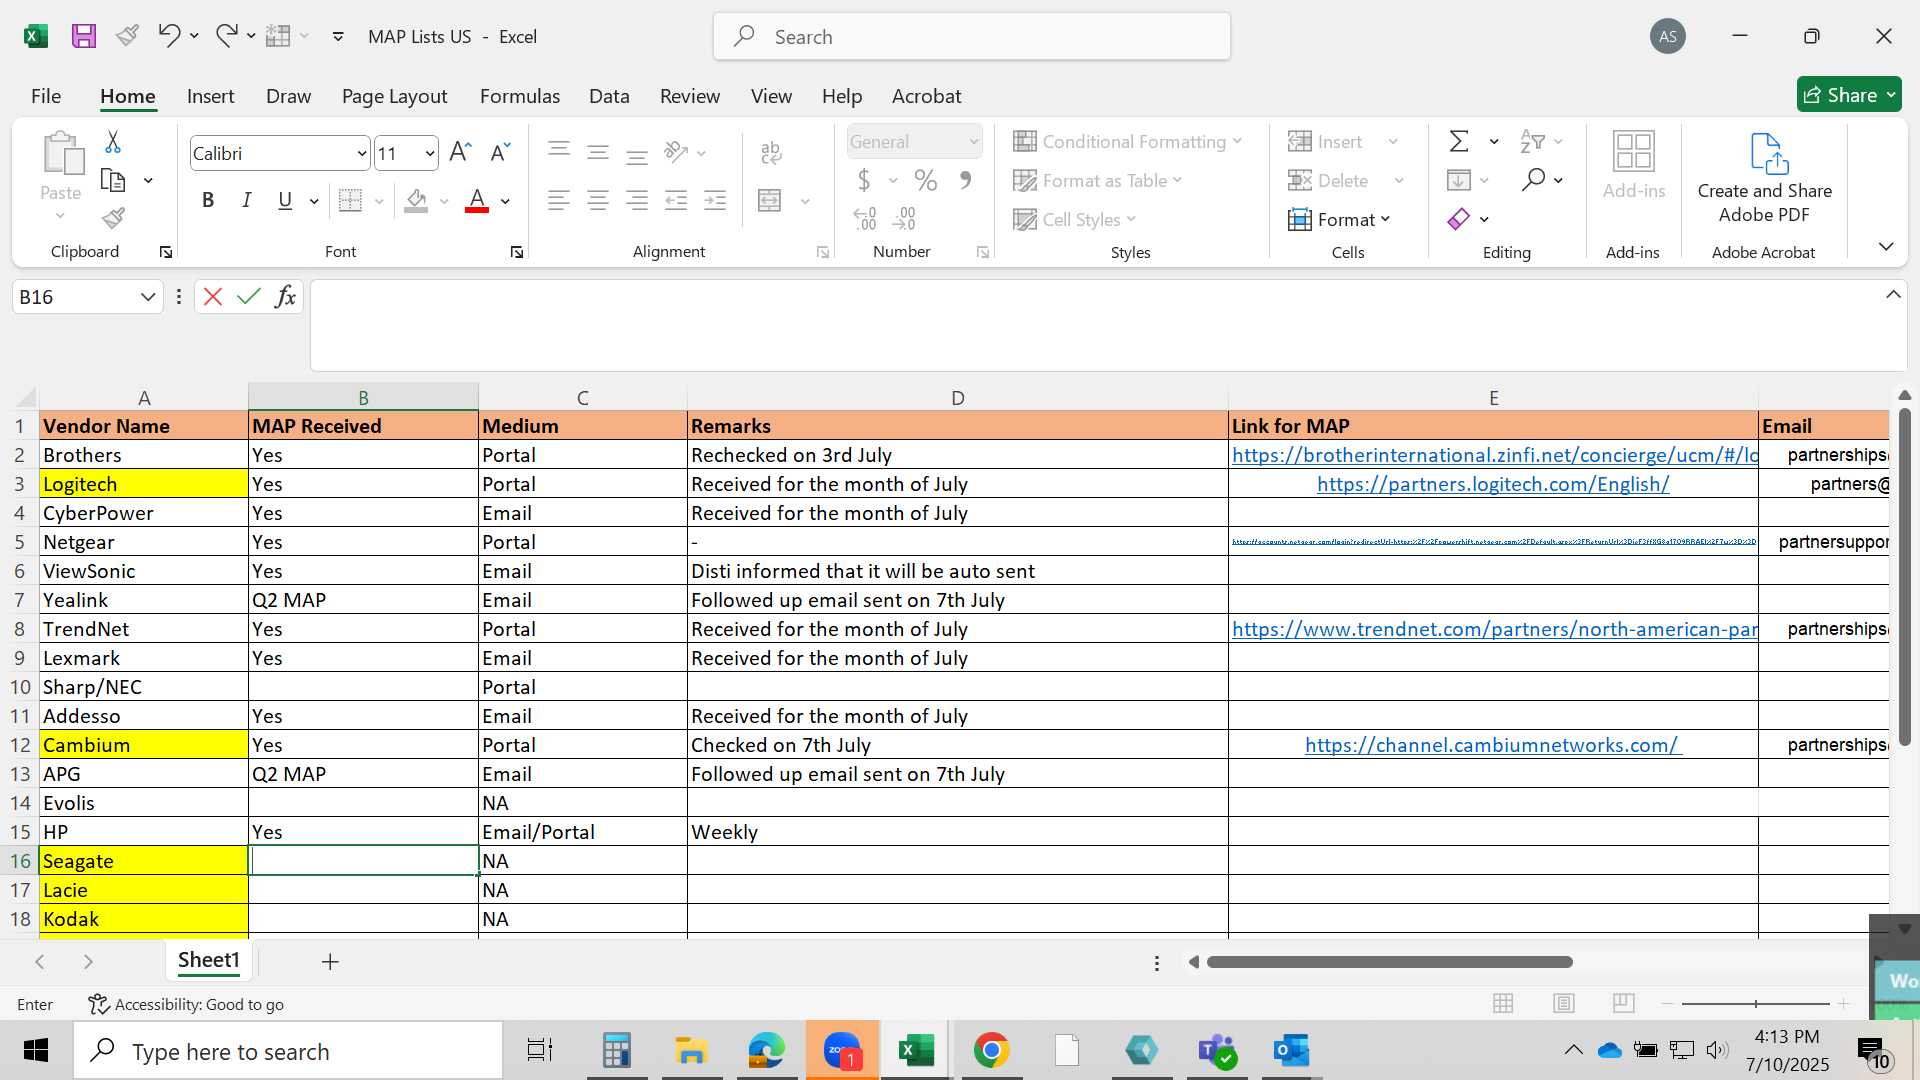The height and width of the screenshot is (1080, 1920).
Task: Undo the last action
Action: click(168, 36)
